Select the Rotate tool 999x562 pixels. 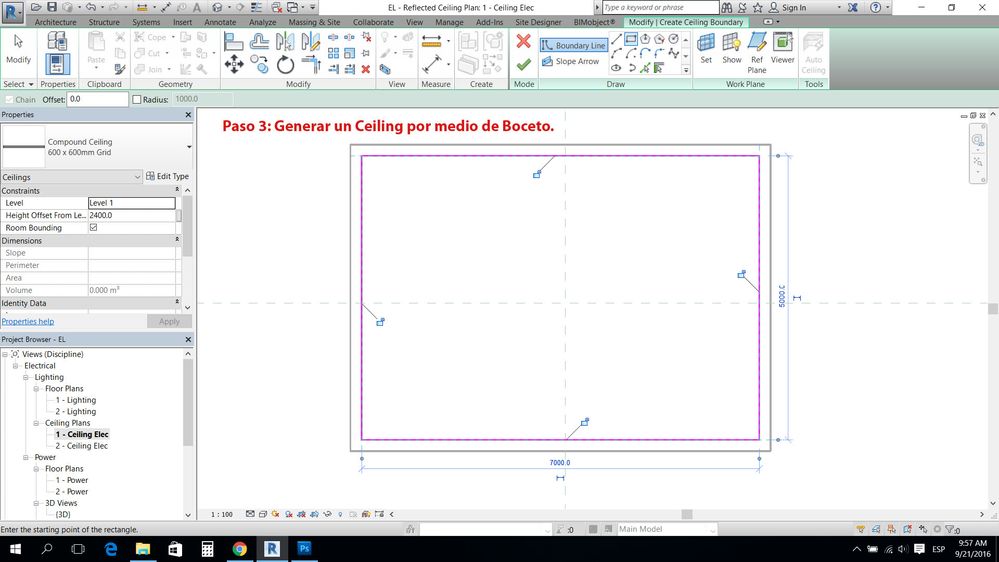tap(285, 64)
